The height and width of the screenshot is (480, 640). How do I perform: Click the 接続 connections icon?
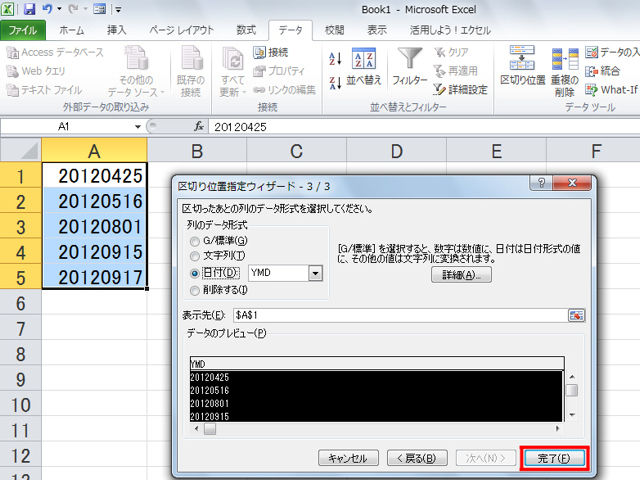[x=259, y=53]
